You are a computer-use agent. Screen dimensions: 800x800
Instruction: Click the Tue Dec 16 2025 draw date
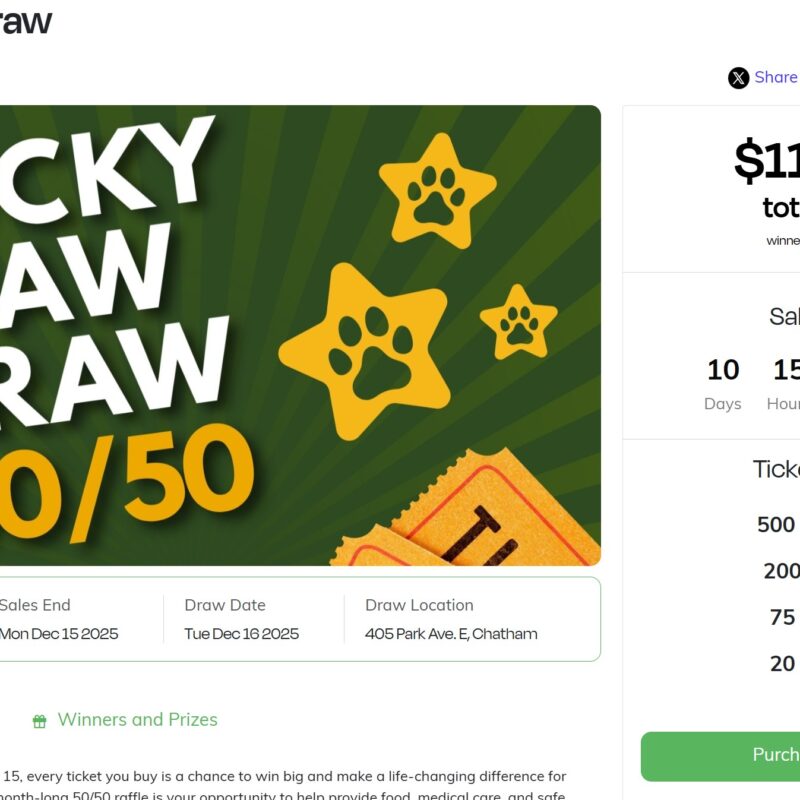click(x=241, y=633)
